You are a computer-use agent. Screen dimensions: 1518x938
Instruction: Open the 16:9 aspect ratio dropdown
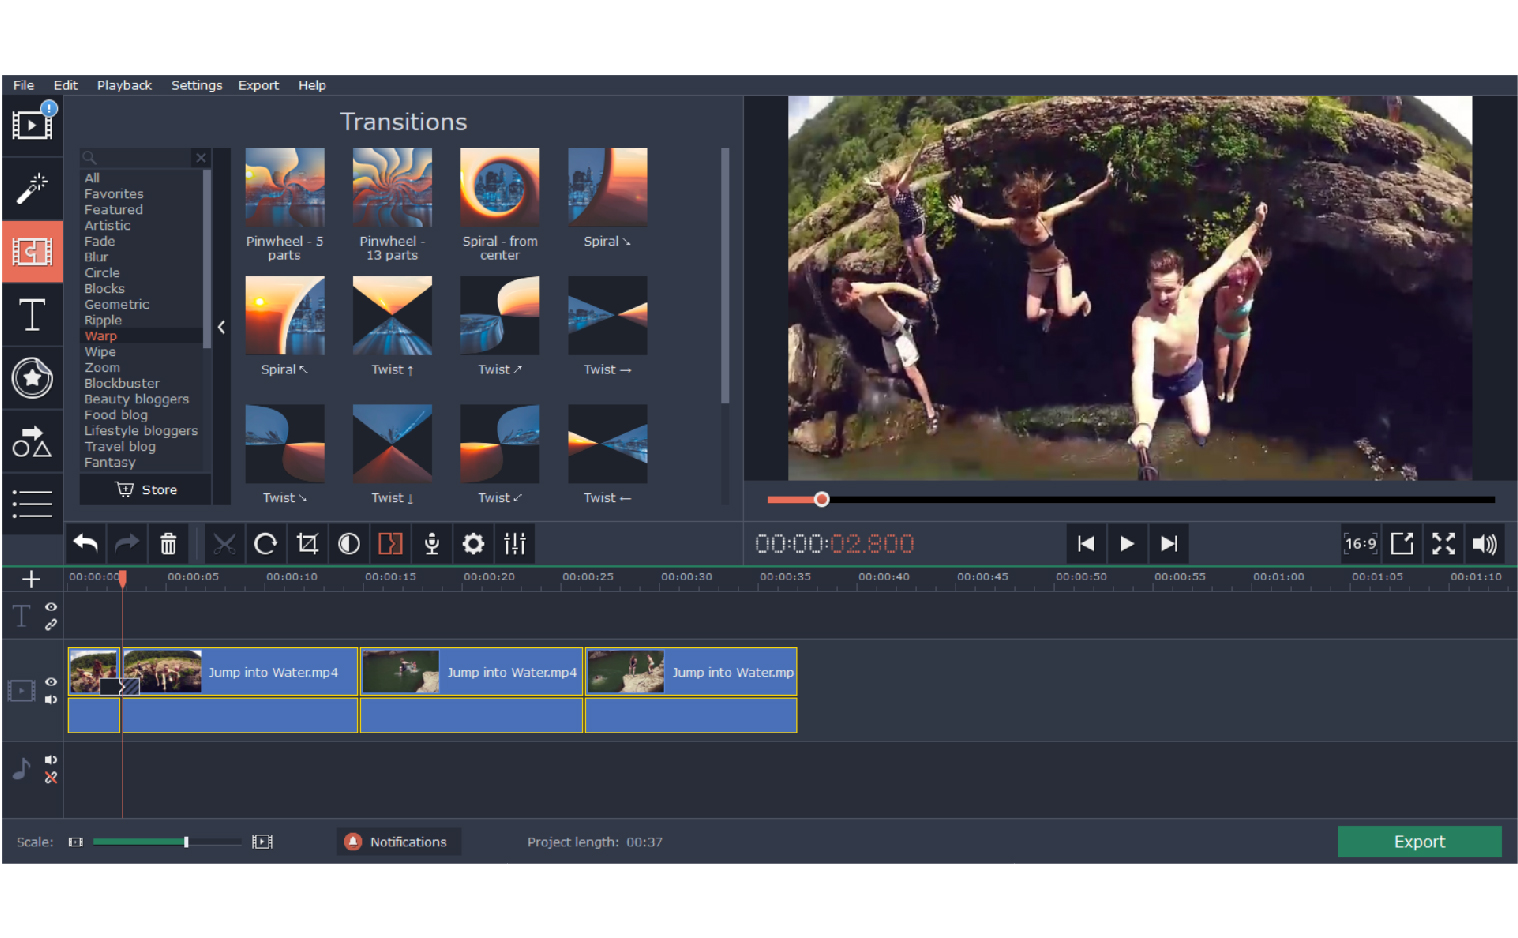pos(1360,543)
